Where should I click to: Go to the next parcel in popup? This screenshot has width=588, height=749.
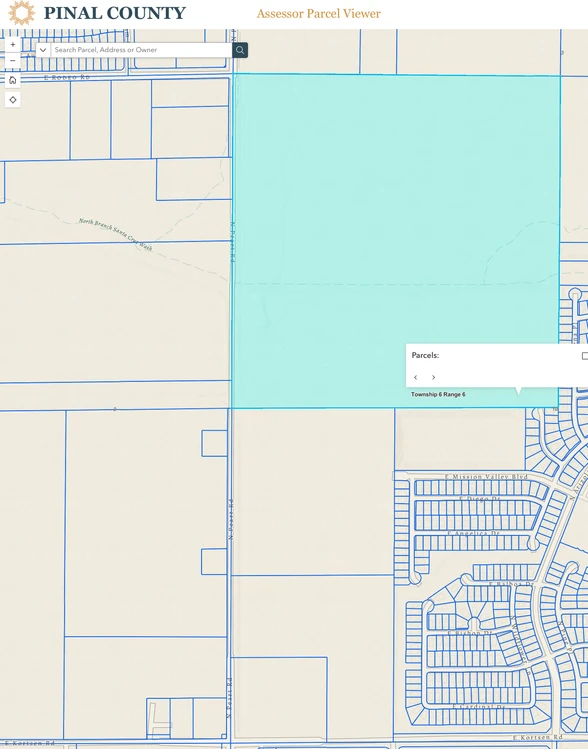click(433, 377)
